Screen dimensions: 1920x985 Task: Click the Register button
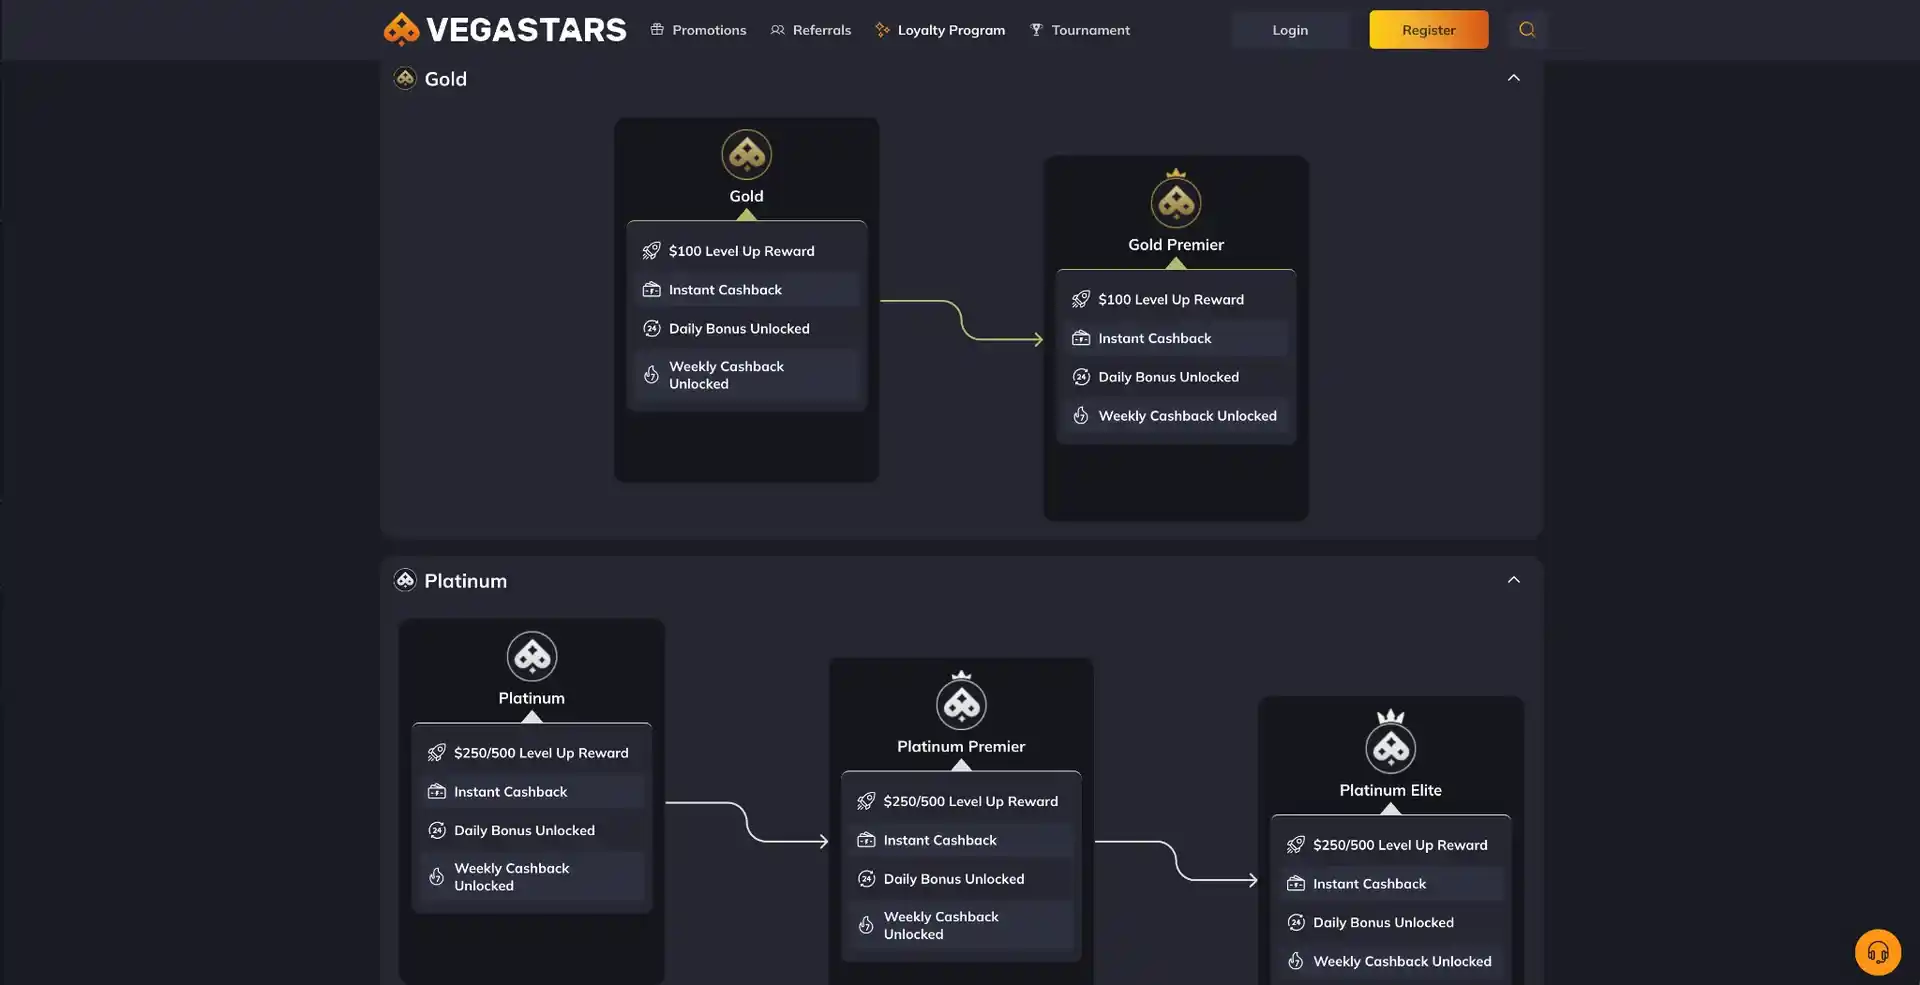coord(1428,30)
